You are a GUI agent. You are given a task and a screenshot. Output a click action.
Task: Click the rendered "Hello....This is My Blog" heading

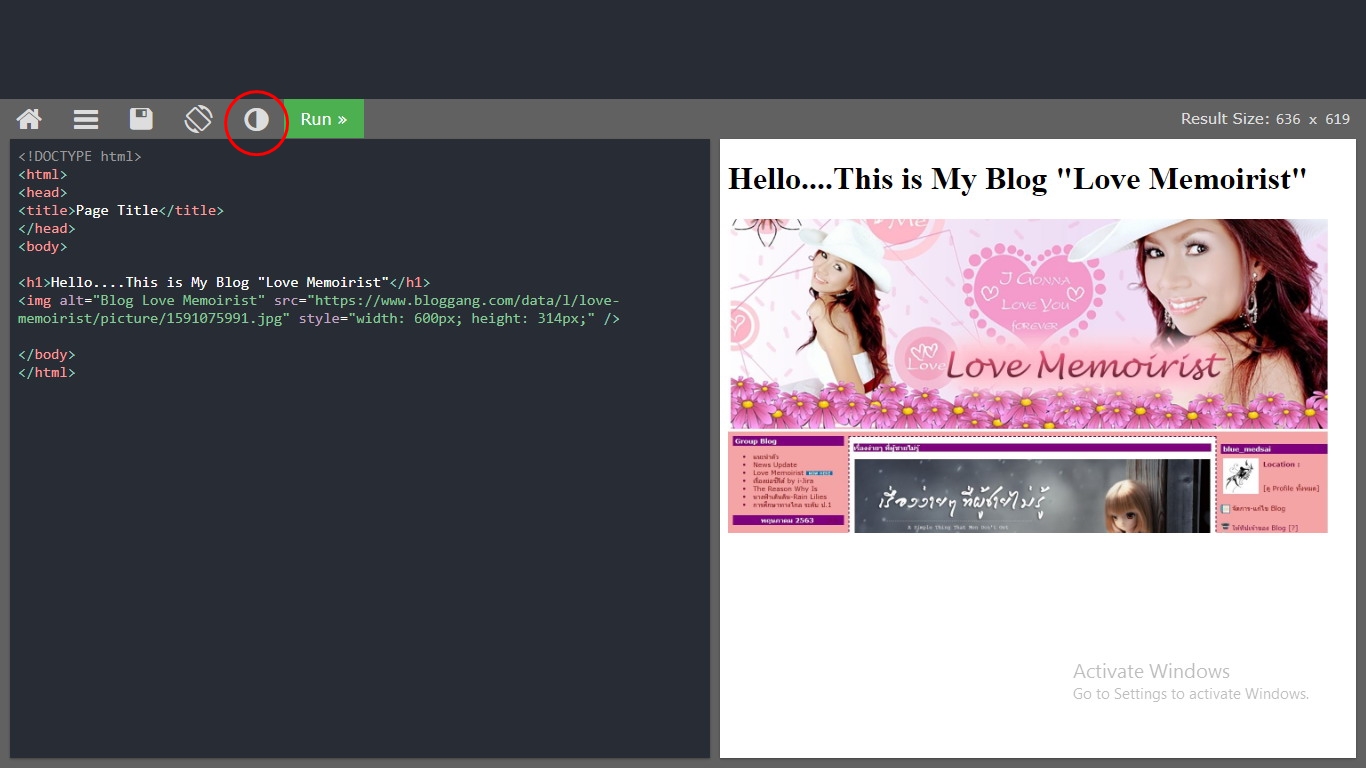pos(1018,179)
